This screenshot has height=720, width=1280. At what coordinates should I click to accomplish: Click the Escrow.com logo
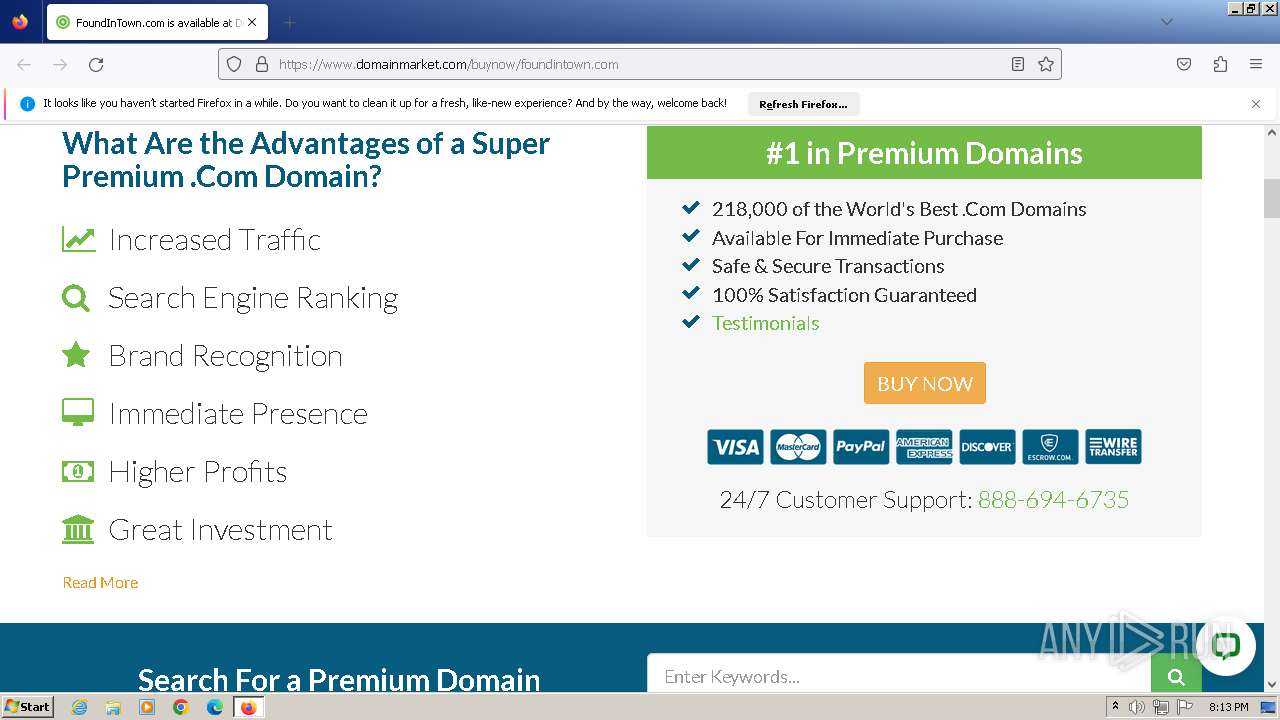tap(1050, 447)
